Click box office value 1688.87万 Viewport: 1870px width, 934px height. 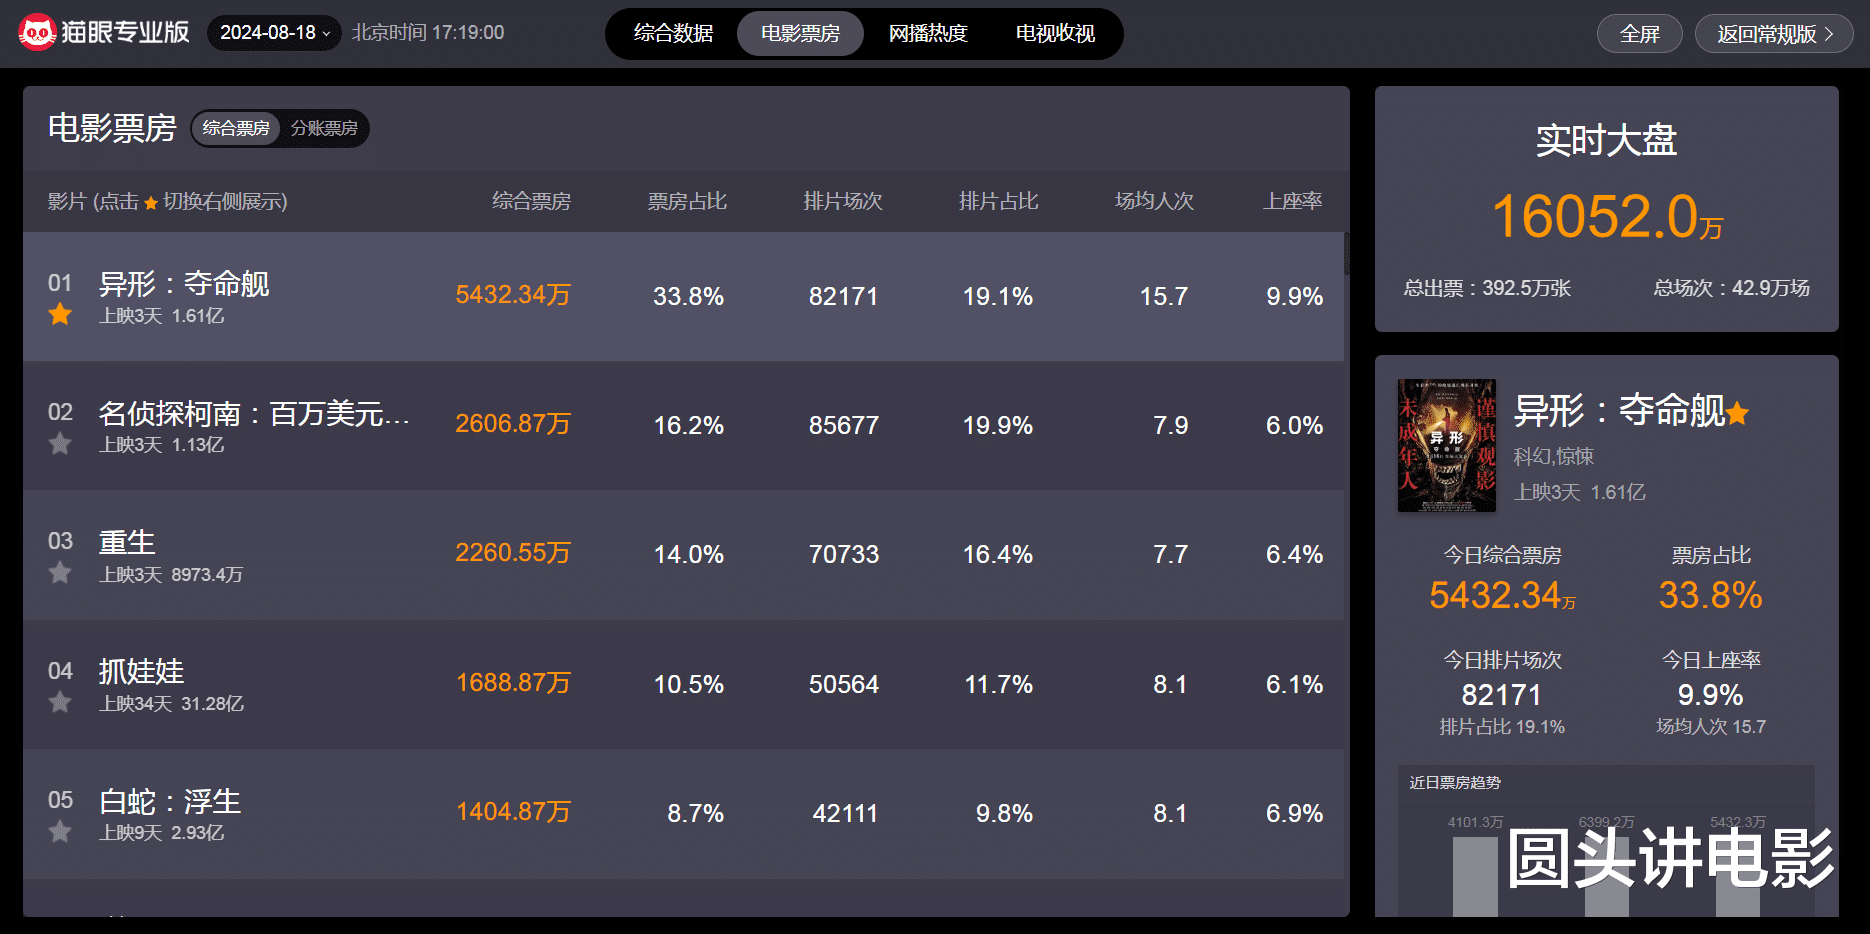point(513,683)
